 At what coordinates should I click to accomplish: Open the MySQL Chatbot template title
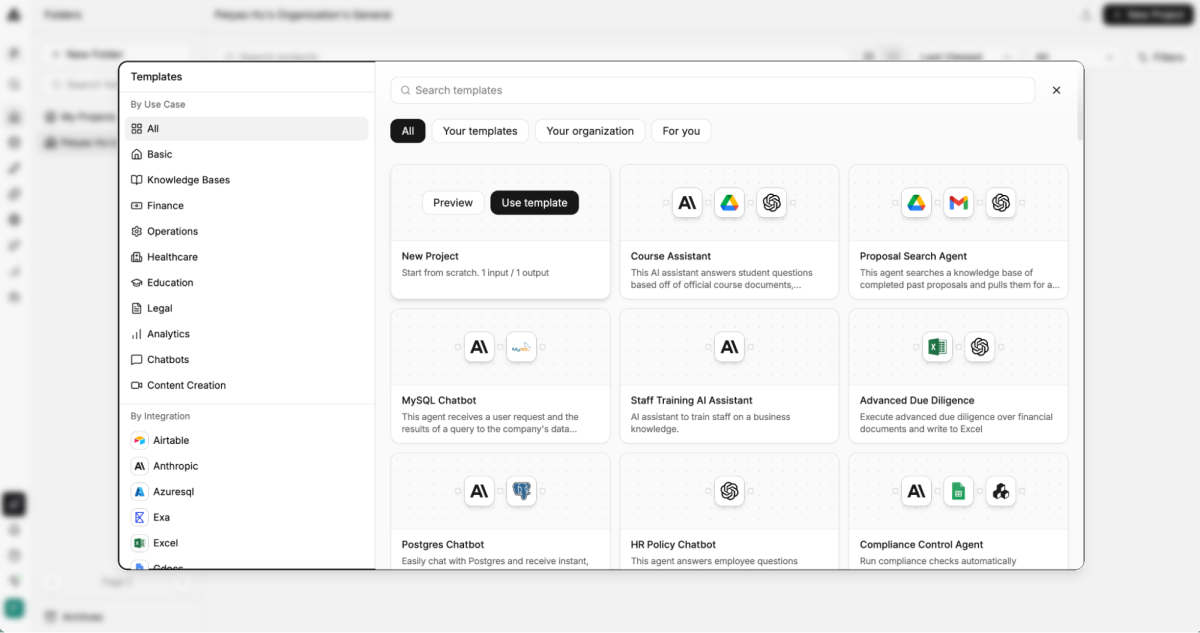(440, 400)
